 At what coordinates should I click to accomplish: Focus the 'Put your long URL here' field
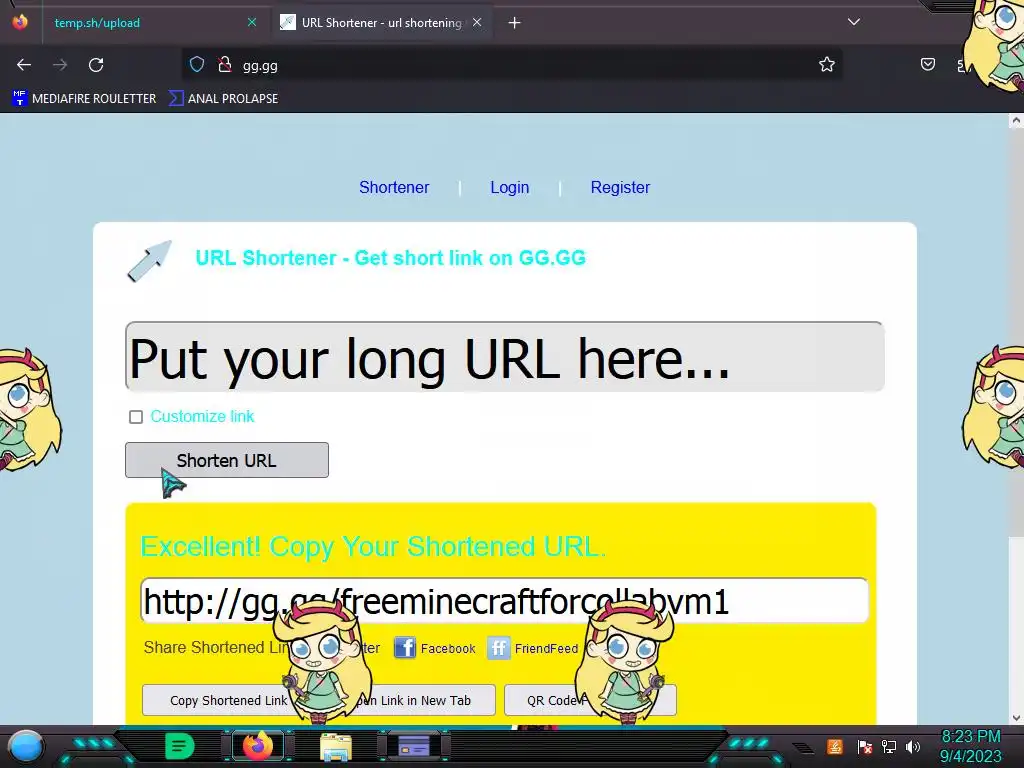(x=504, y=357)
